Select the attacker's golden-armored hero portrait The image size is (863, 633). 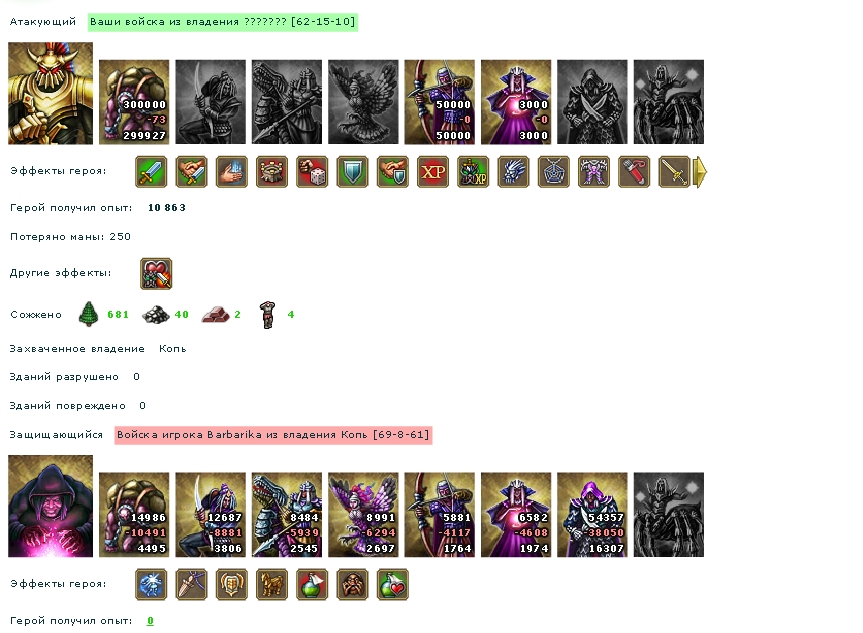[x=51, y=94]
